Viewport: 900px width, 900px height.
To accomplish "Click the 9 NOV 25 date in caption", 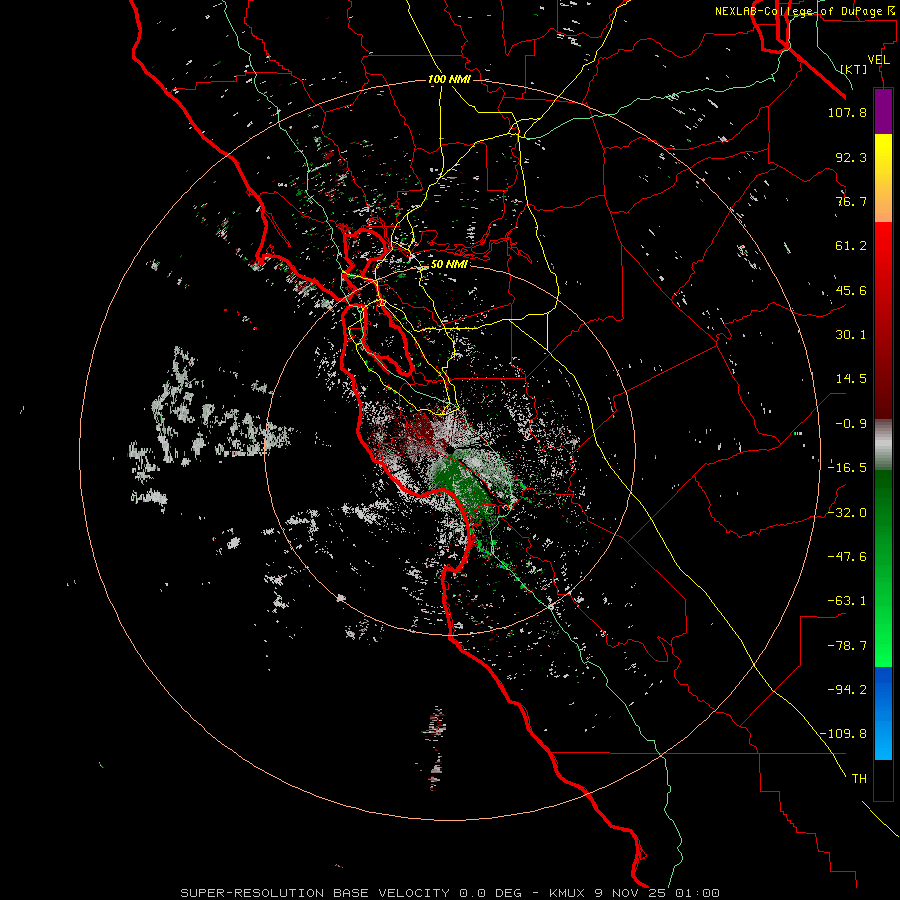I will (631, 893).
